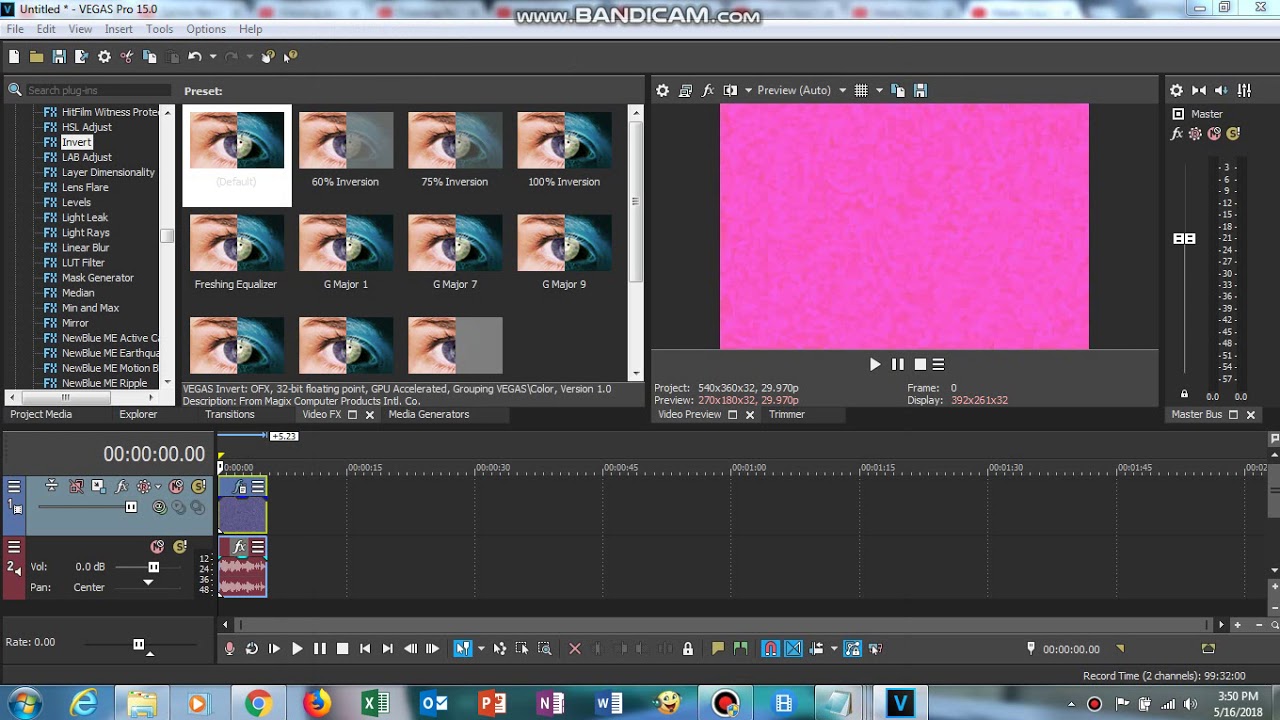Switch to the Transitions tab

point(230,414)
